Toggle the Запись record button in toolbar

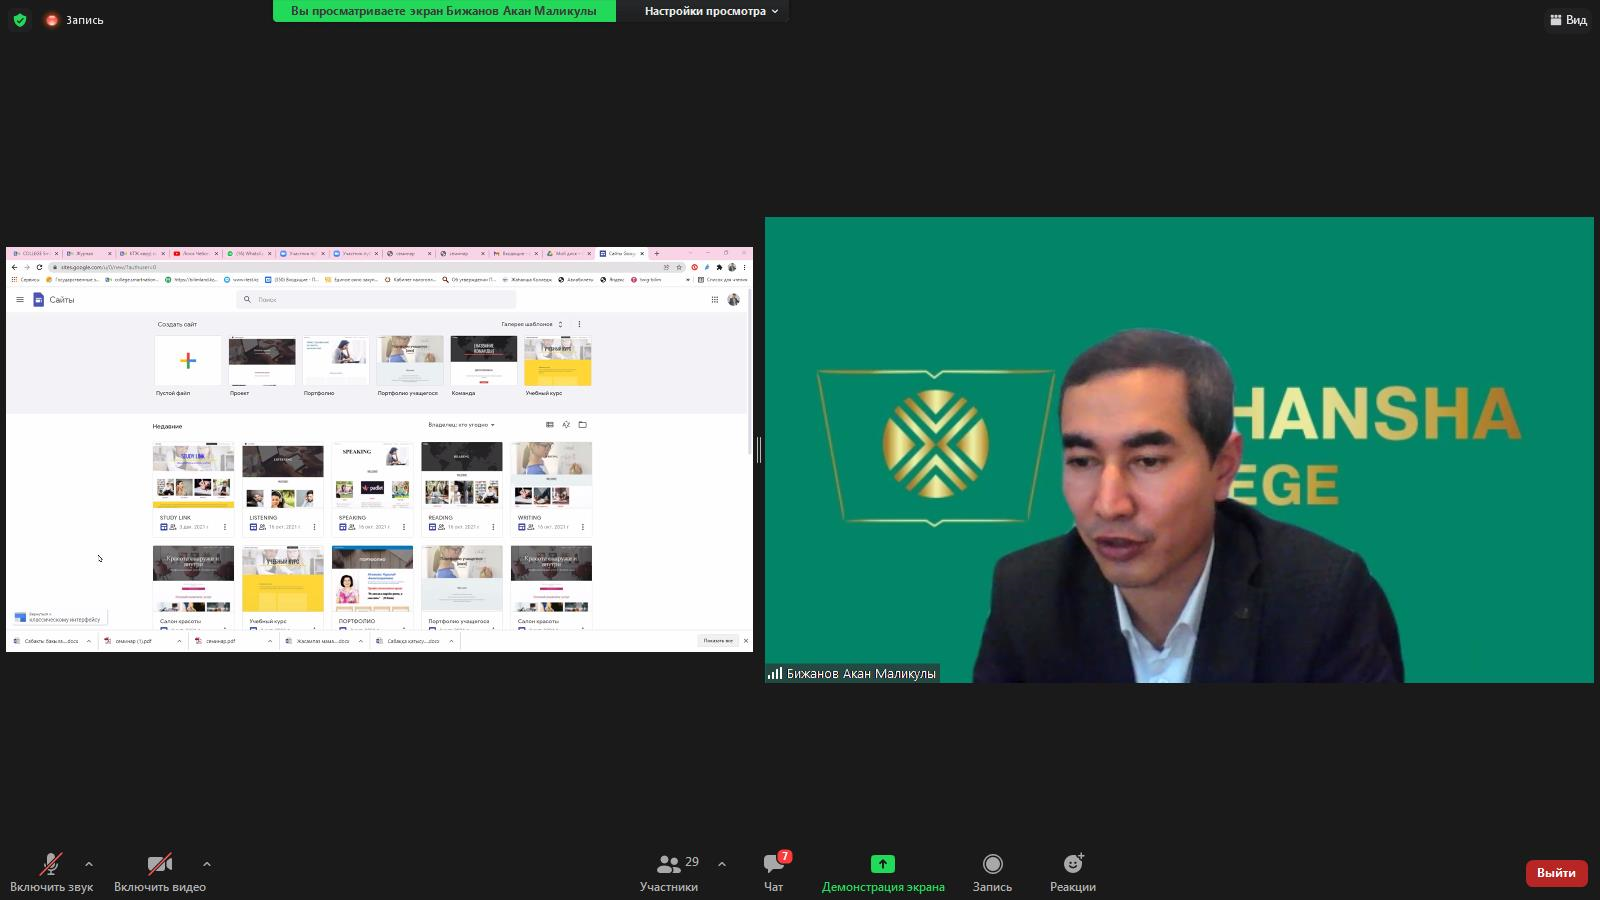[992, 873]
